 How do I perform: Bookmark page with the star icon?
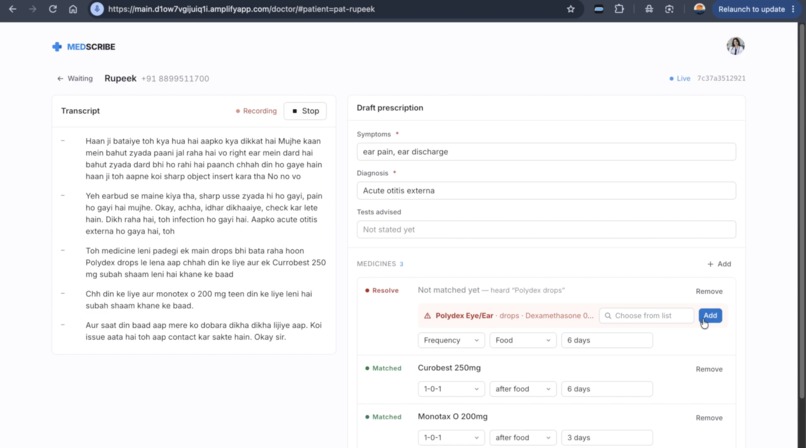click(x=571, y=9)
